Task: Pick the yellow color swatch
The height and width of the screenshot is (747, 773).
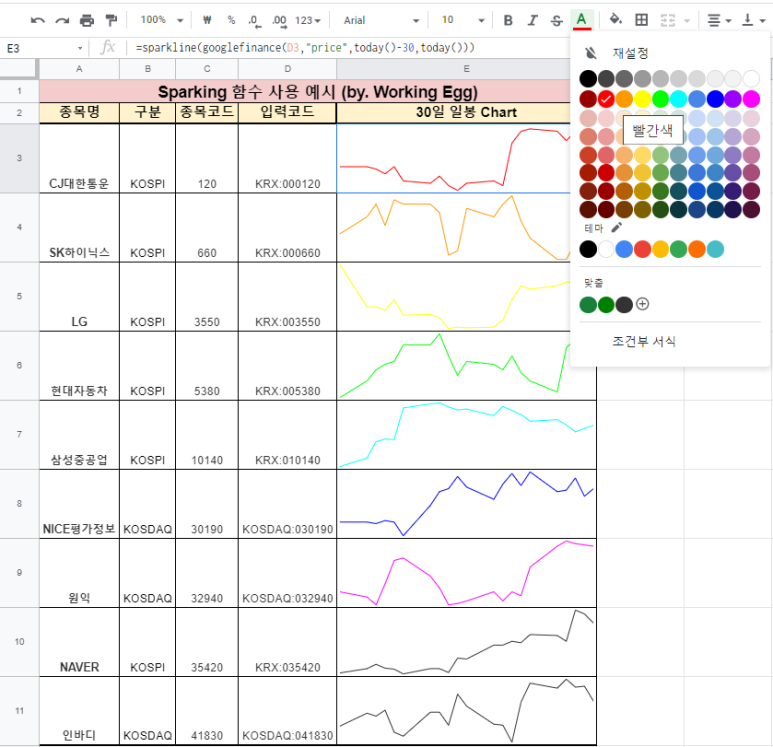Action: (x=642, y=99)
